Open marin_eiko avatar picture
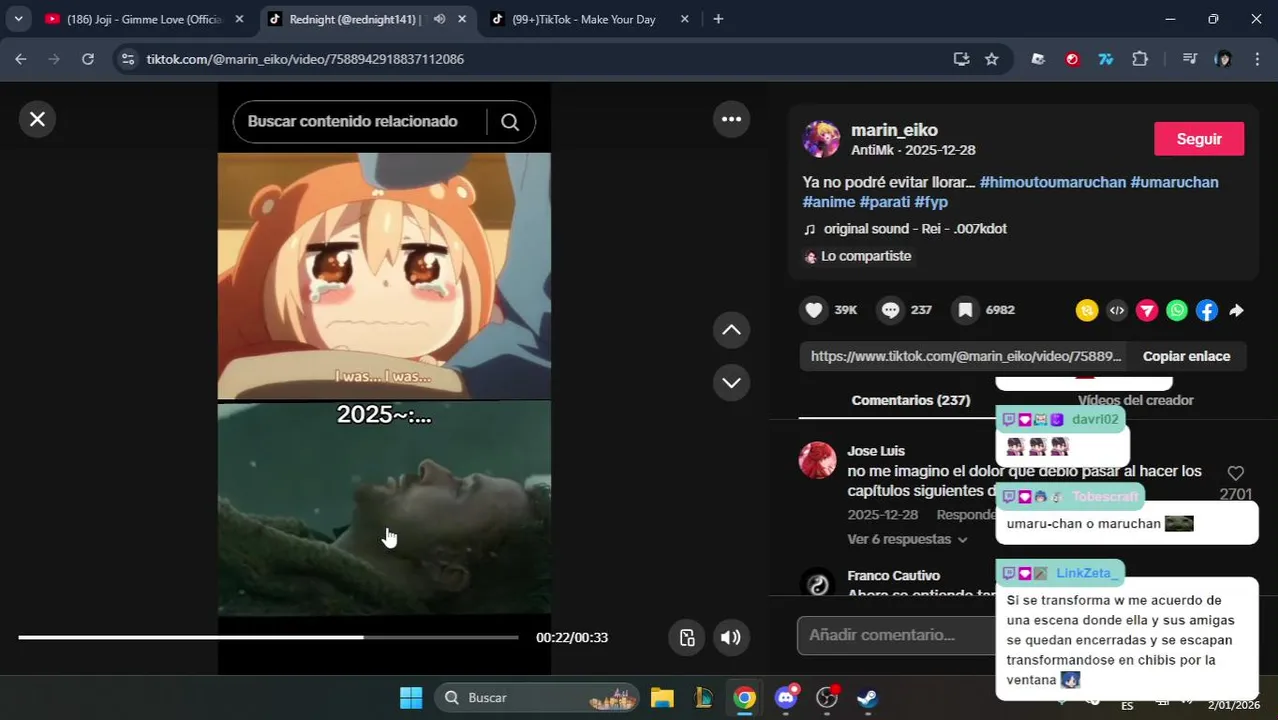 822,139
